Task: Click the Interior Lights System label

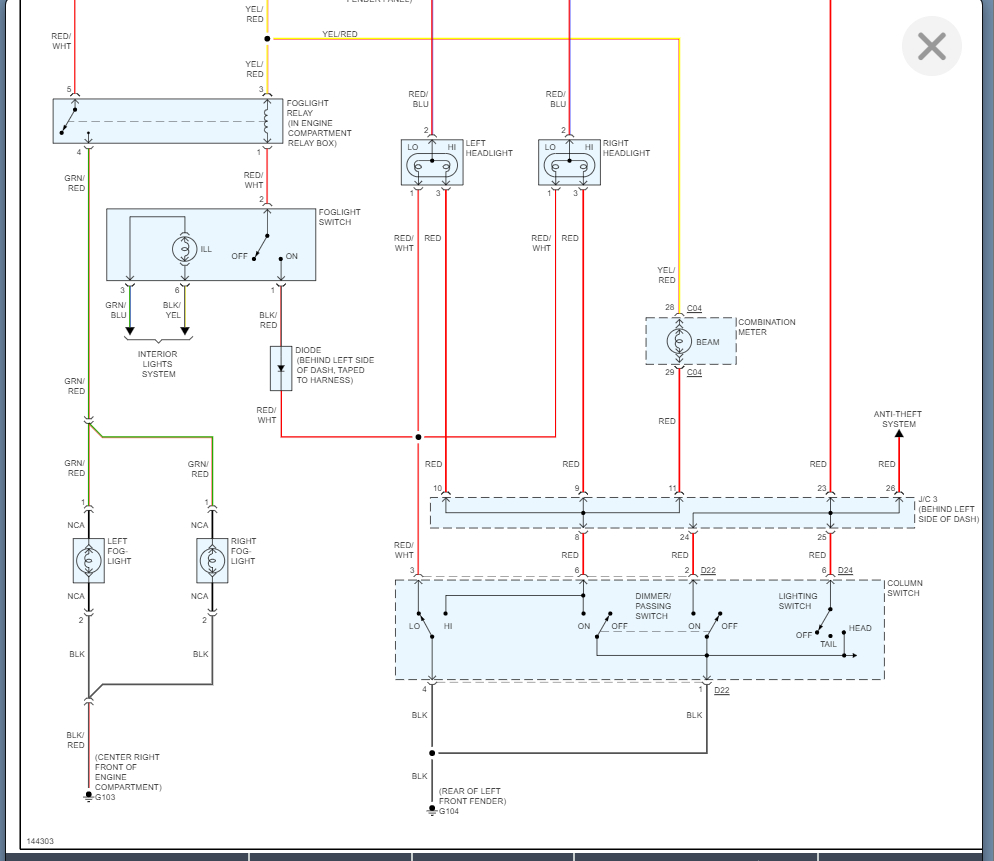Action: [x=158, y=364]
